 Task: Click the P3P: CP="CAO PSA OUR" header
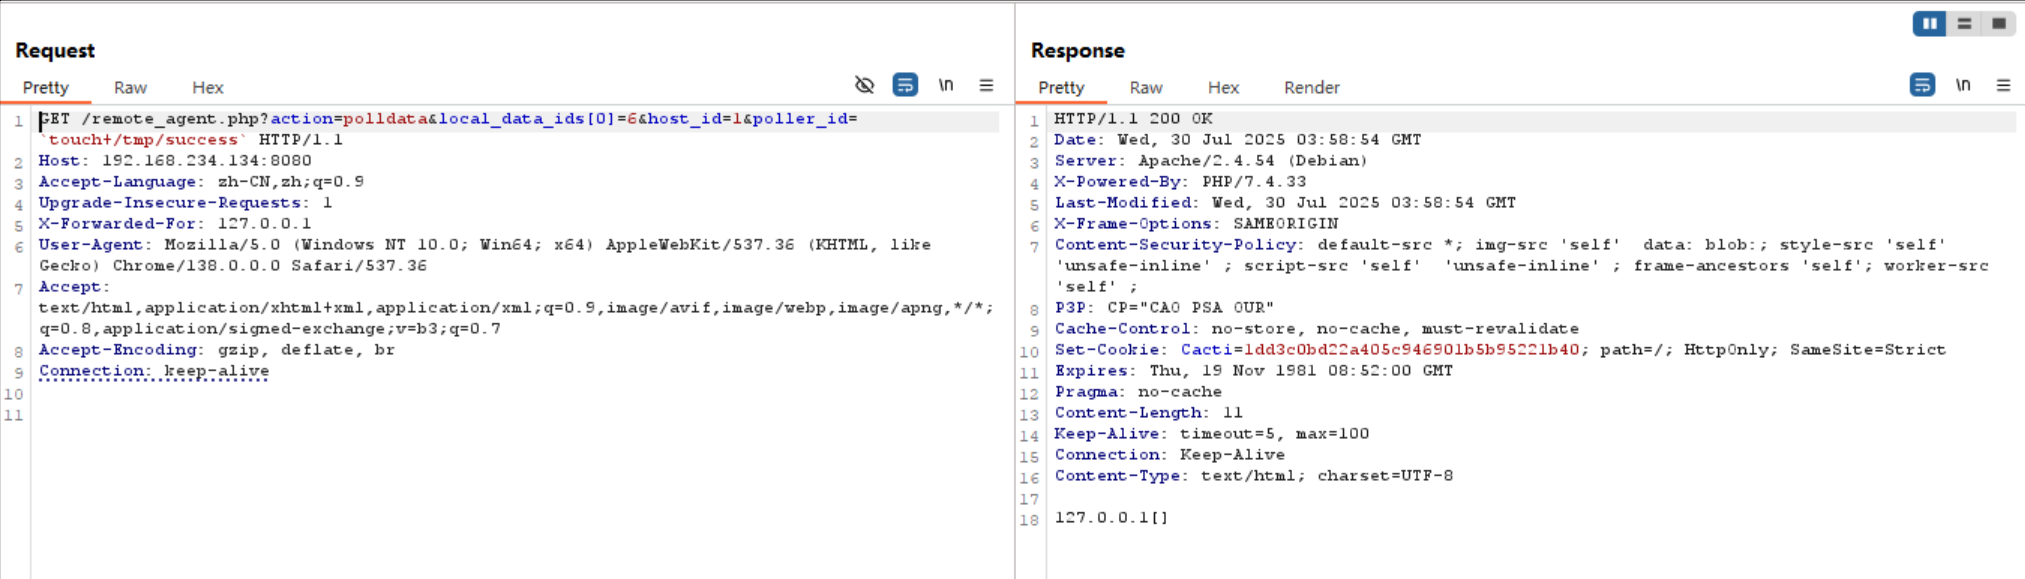coord(1164,308)
